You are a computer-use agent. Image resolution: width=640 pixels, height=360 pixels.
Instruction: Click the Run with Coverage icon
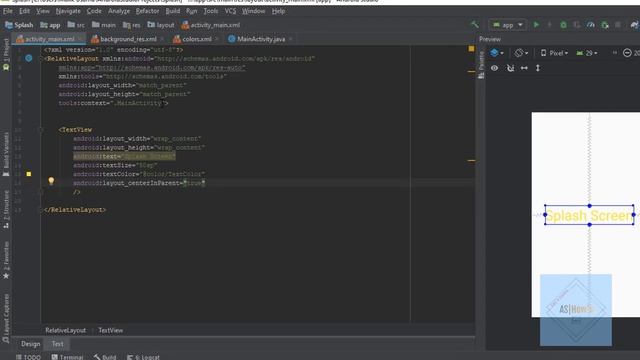pyautogui.click(x=577, y=25)
